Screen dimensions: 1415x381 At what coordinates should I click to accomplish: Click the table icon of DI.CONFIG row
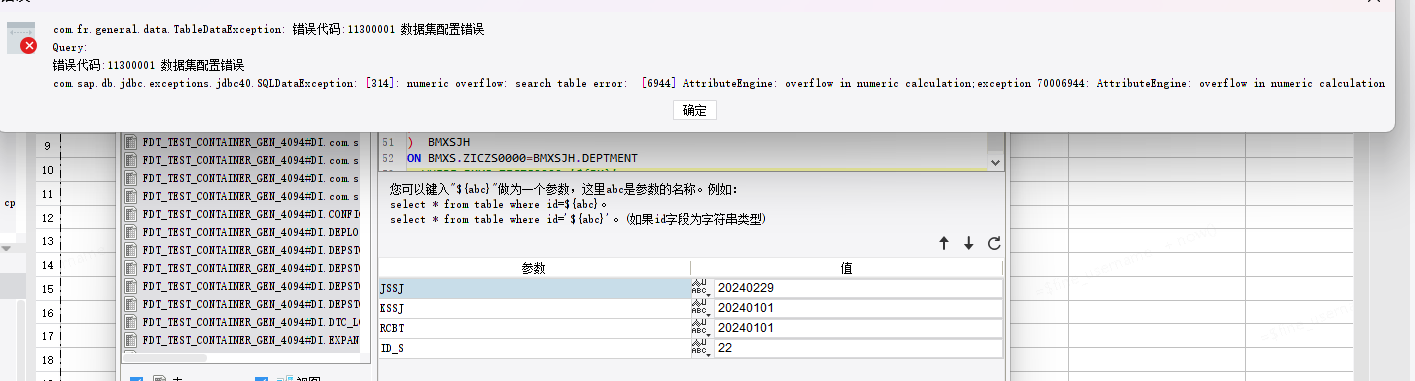131,215
